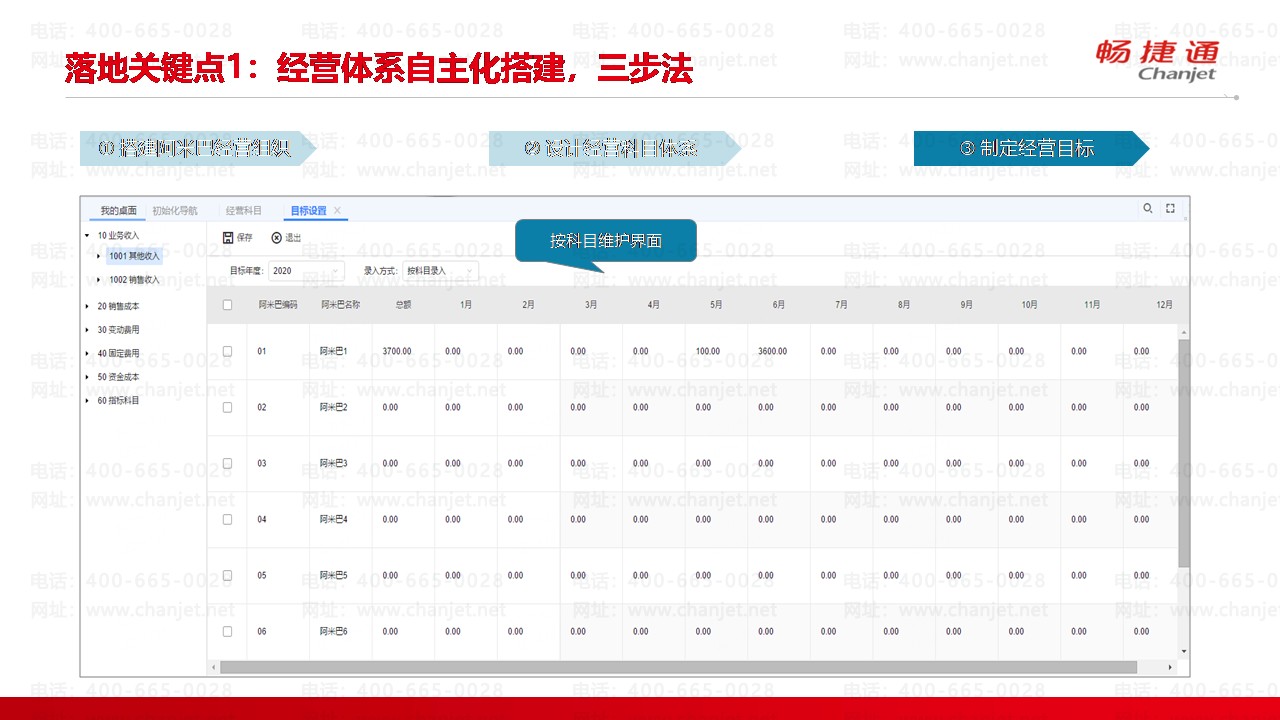Screen dimensions: 1280x720
Task: Expand the 50 资金成本 node arrow
Action: pyautogui.click(x=88, y=377)
